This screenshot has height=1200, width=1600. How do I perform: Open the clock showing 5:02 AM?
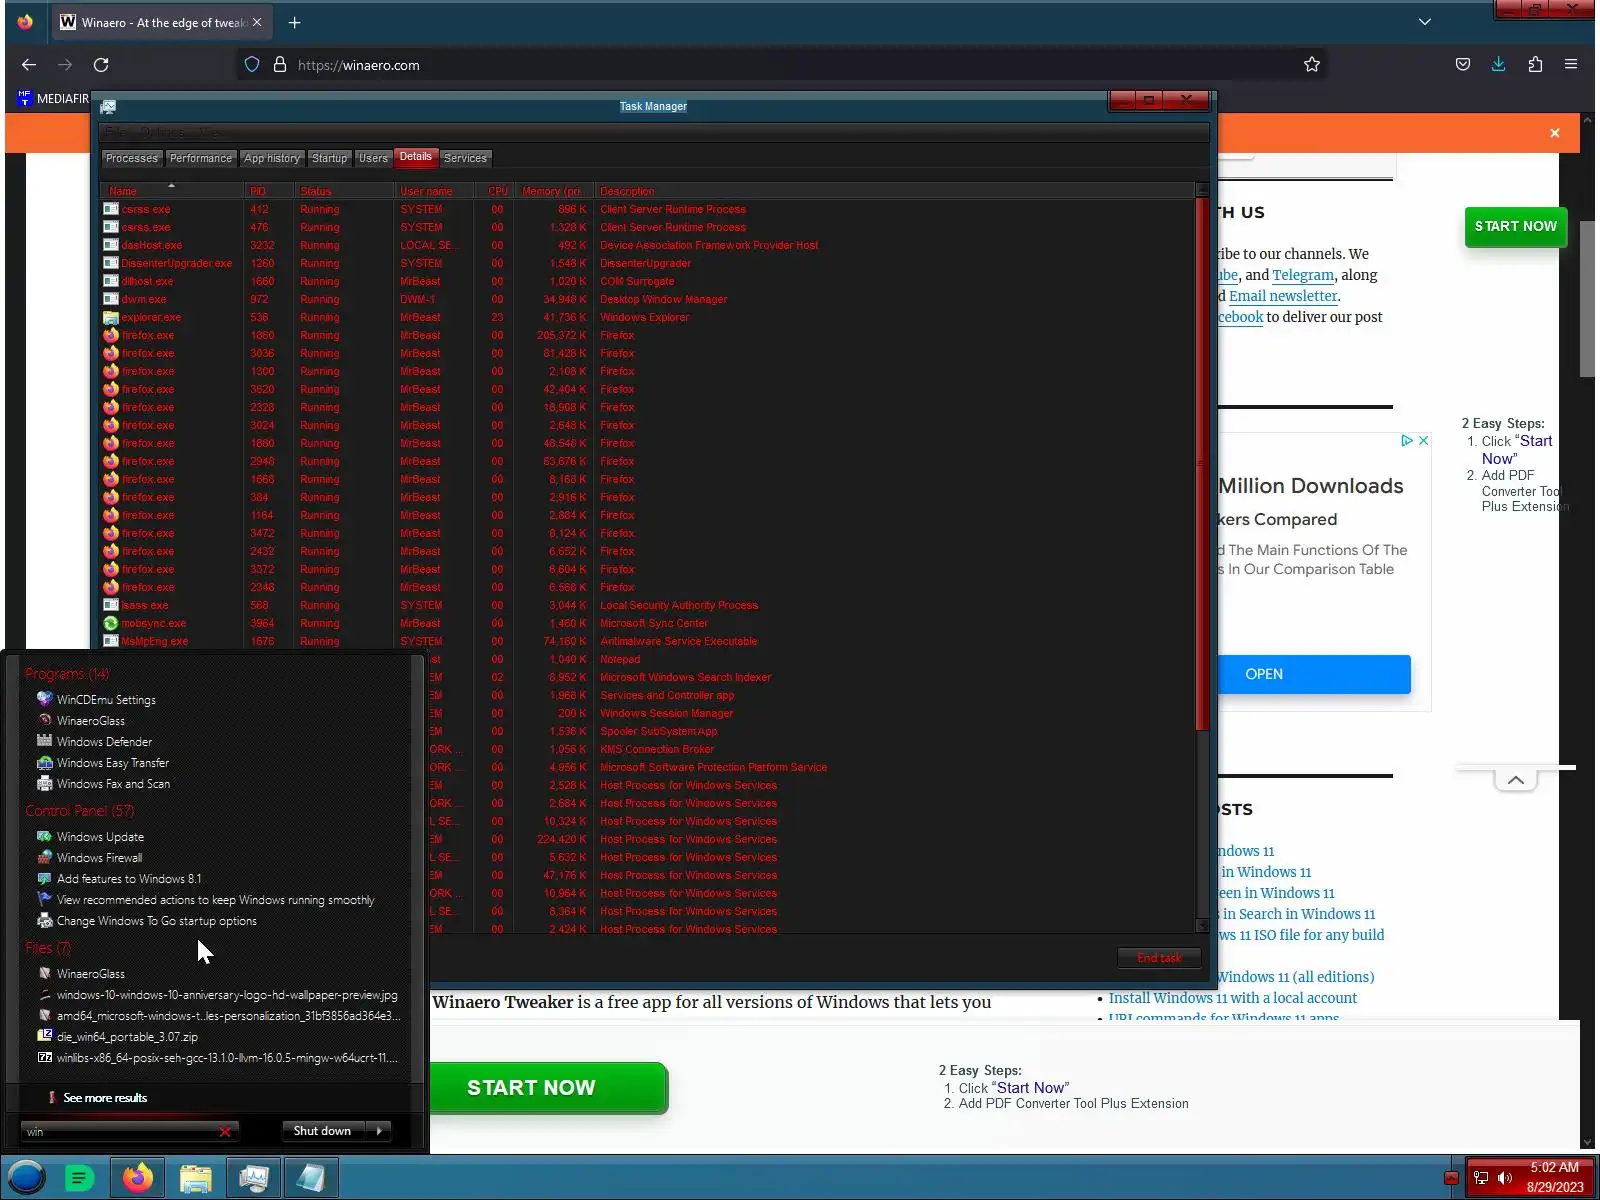pyautogui.click(x=1555, y=1177)
